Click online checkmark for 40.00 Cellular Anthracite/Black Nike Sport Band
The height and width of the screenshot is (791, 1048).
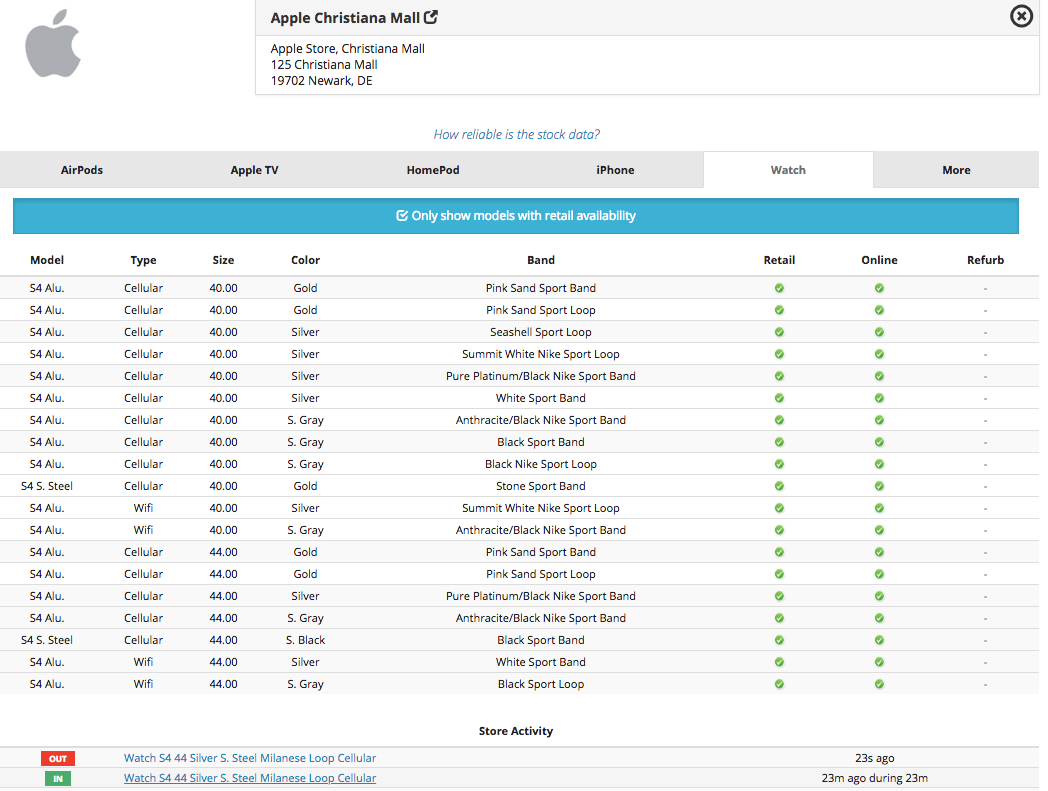pyautogui.click(x=880, y=420)
